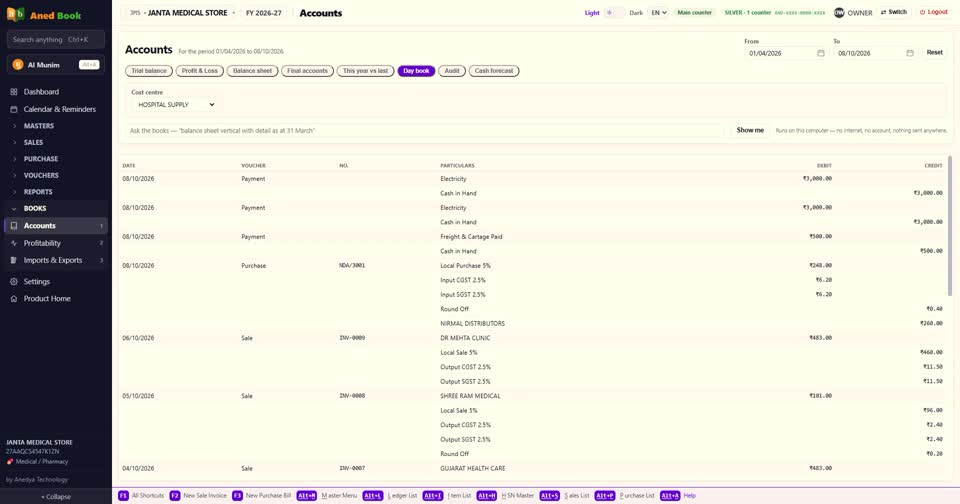This screenshot has height=504, width=960.
Task: Open the Cost centre HOSPITAL SUPPLY dropdown
Action: [175, 105]
